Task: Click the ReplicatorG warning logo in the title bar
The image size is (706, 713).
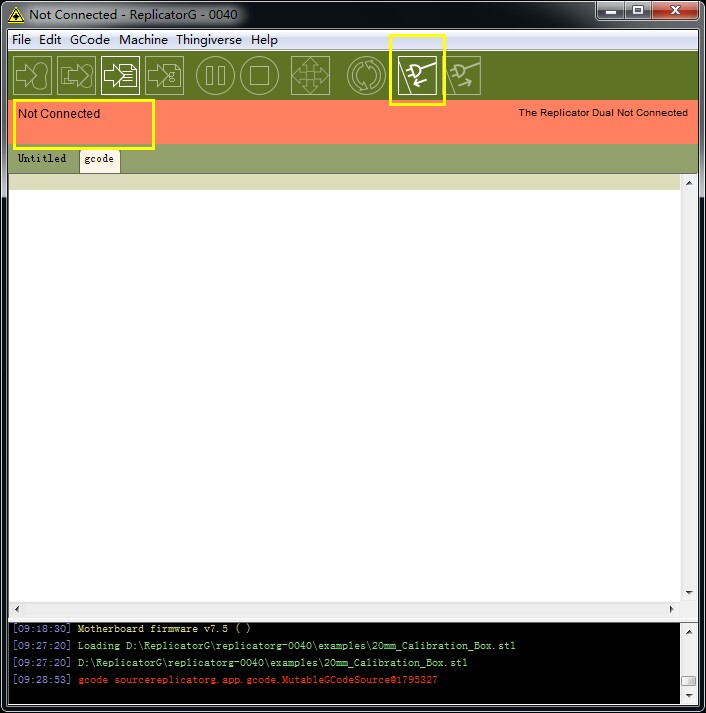Action: [x=16, y=15]
